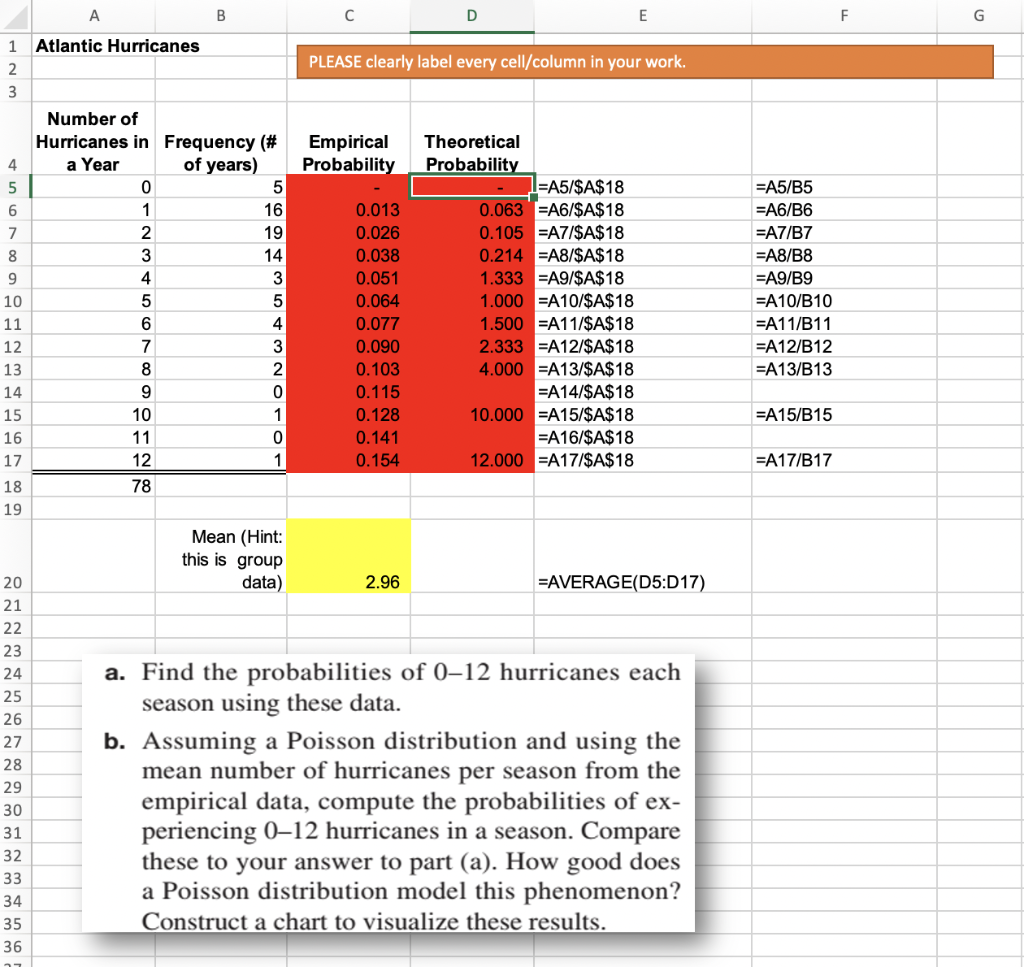Select column E header

643,16
